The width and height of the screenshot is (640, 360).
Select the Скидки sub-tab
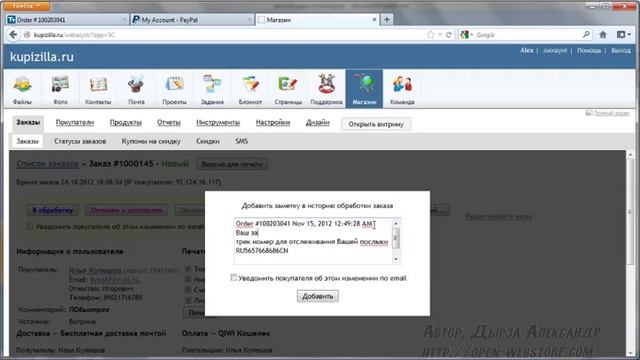[208, 141]
